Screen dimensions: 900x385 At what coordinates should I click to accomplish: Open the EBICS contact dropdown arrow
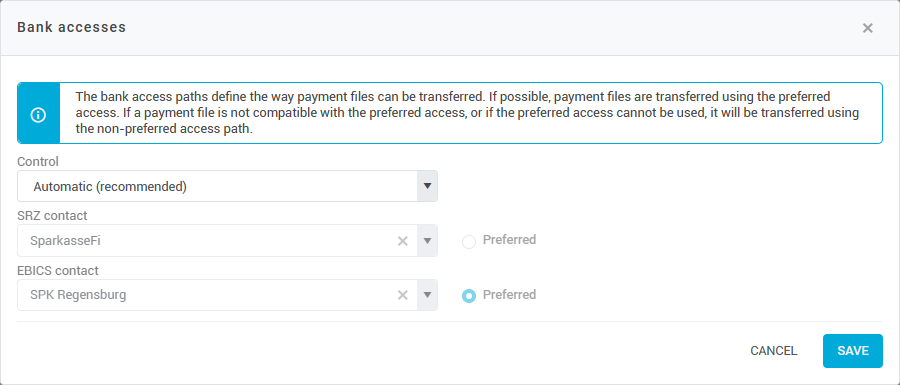(x=427, y=295)
